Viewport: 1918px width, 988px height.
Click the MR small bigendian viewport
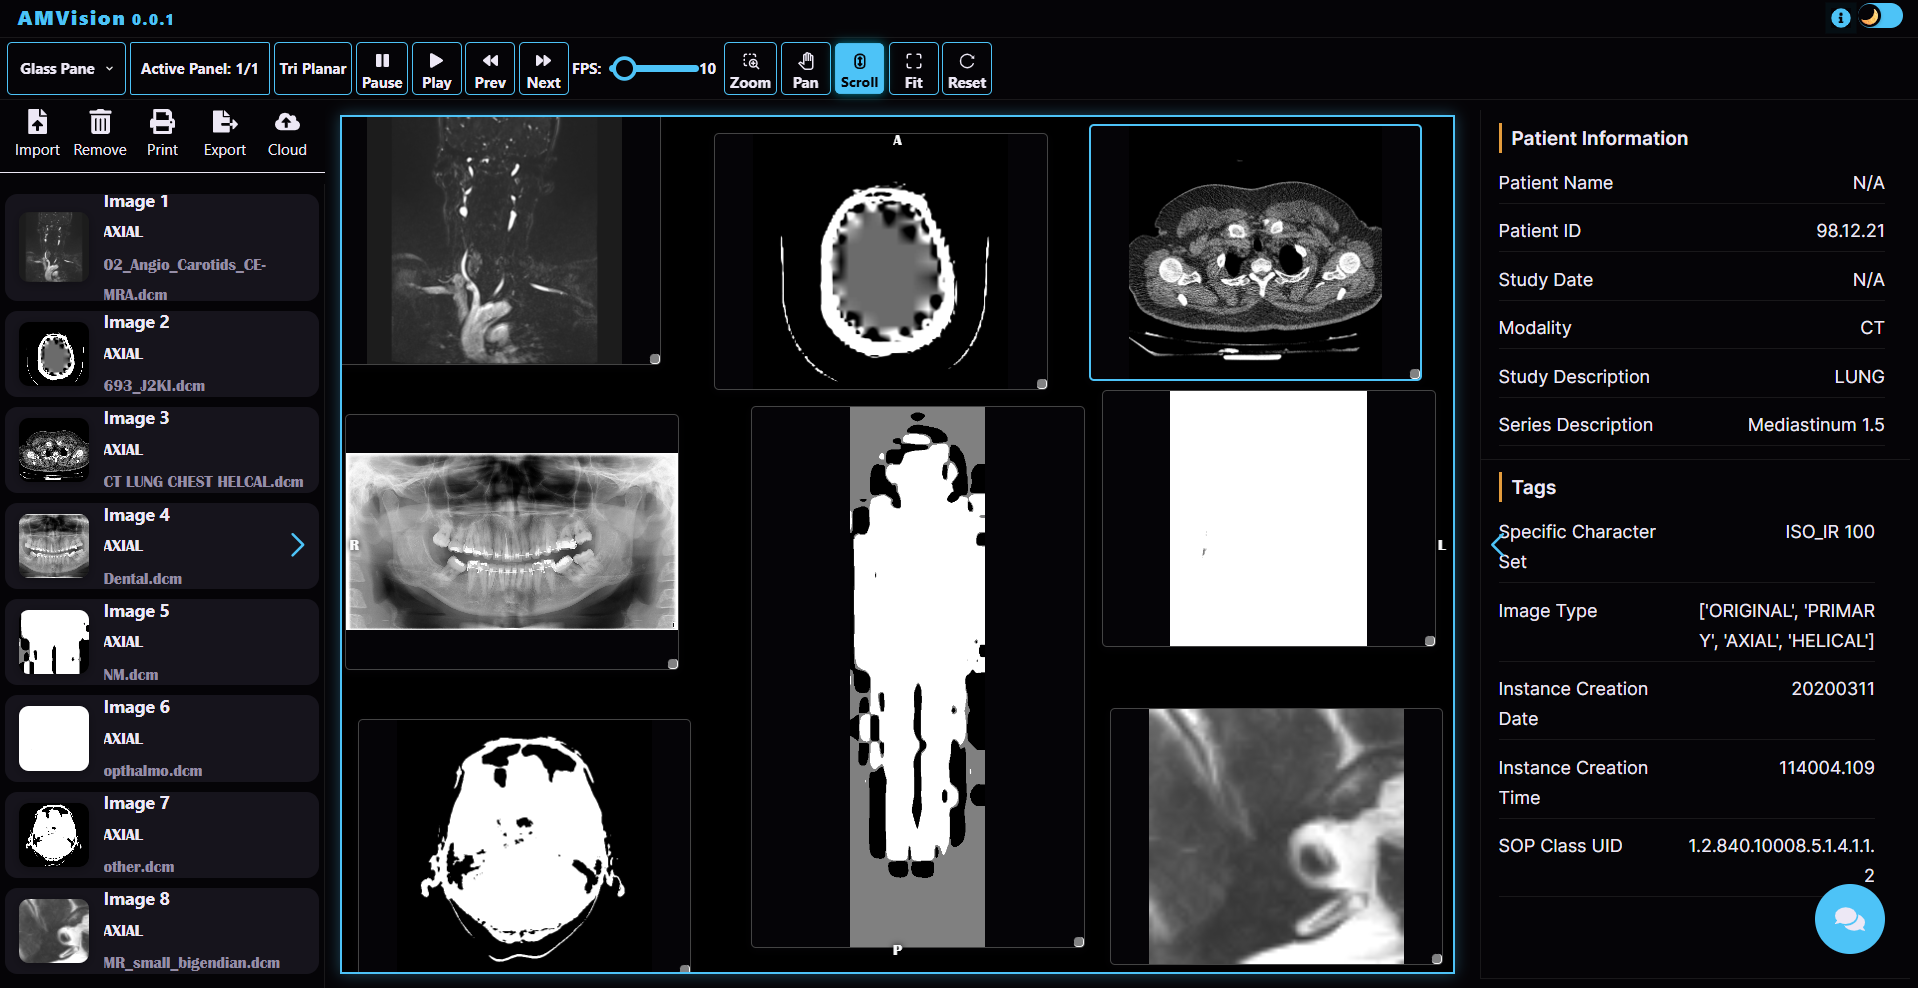(x=1276, y=836)
